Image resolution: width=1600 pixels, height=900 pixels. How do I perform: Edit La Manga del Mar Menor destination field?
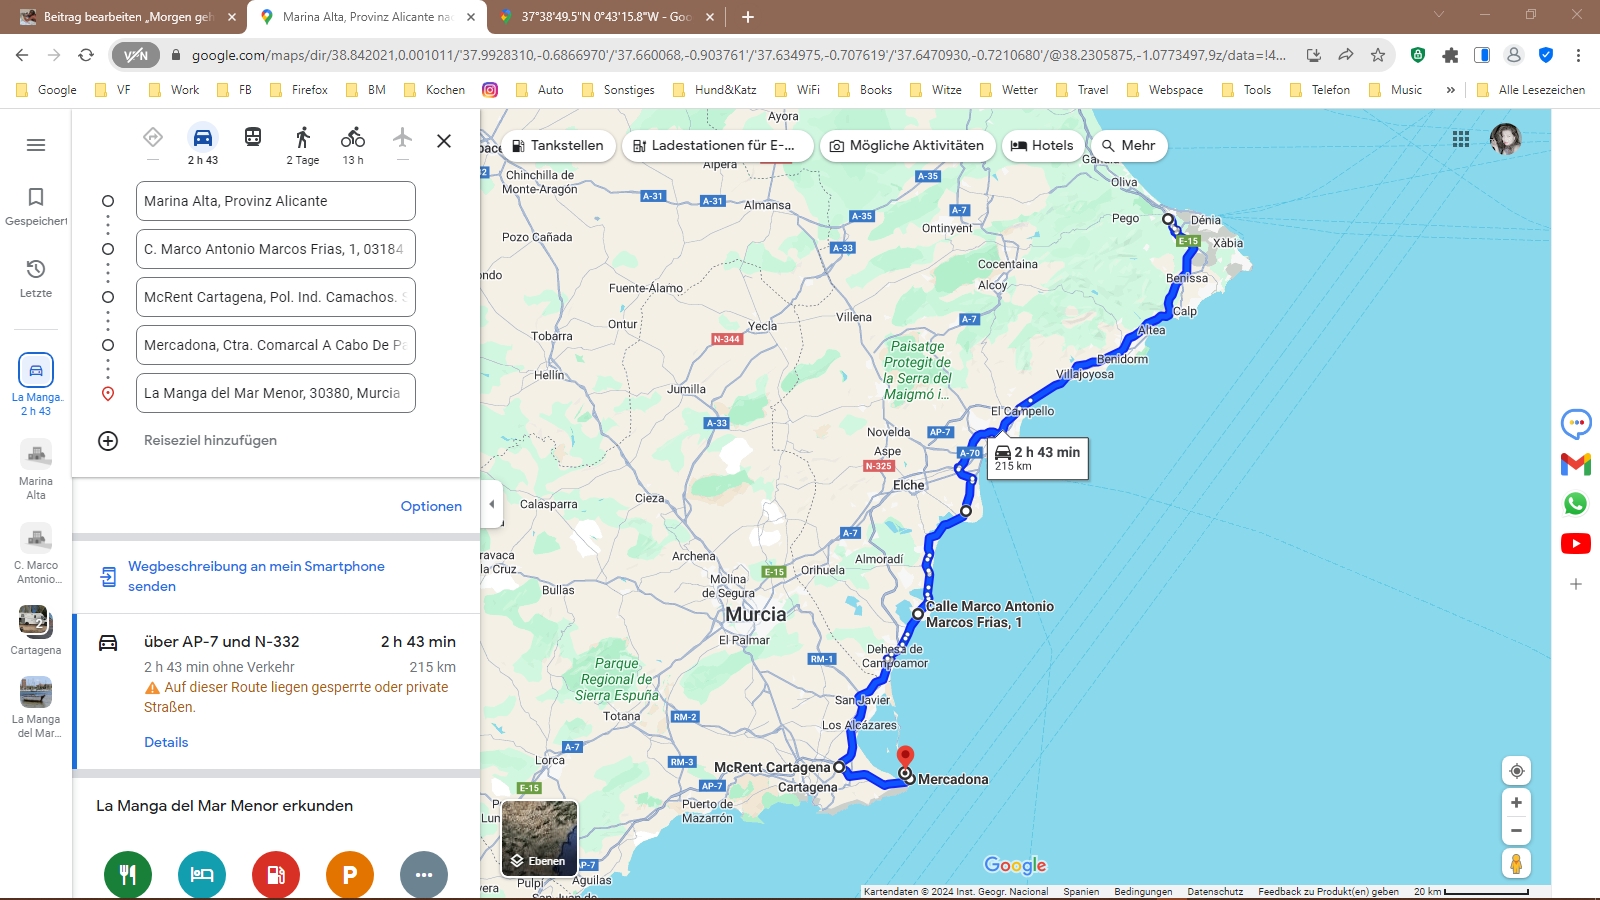pos(276,393)
